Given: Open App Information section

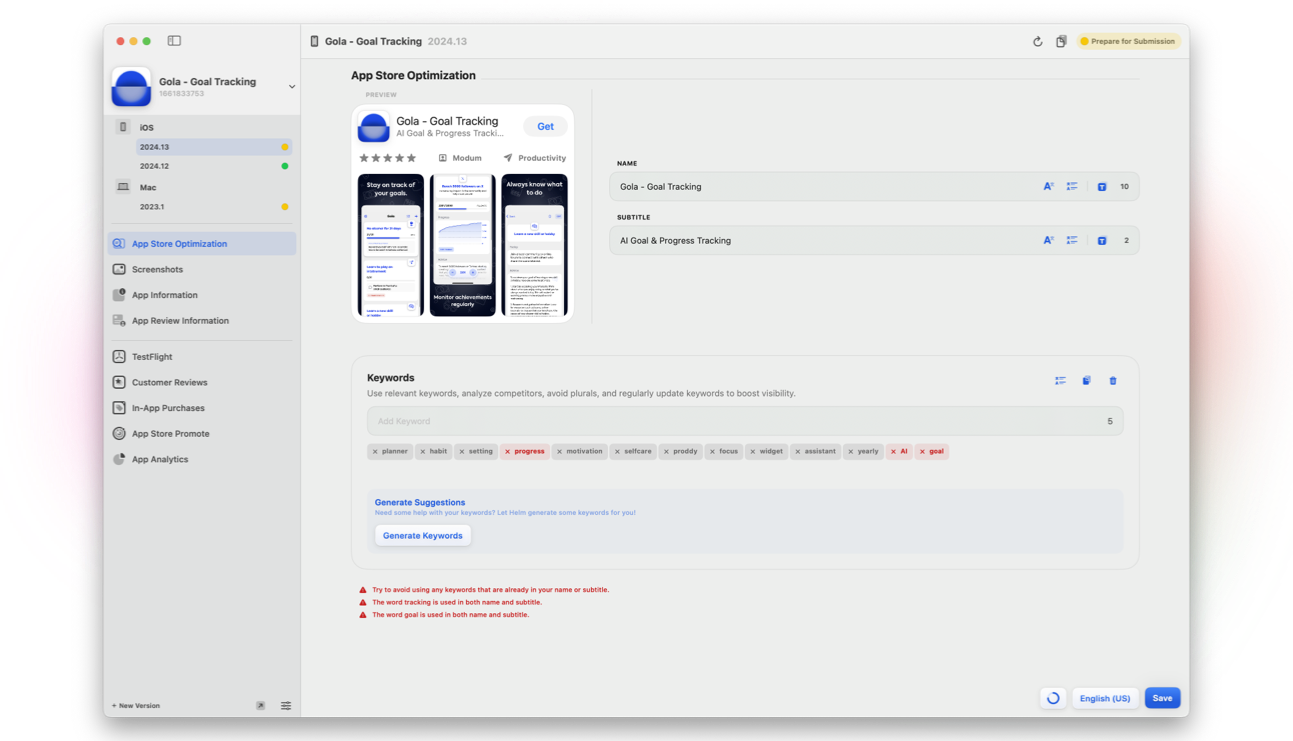Looking at the screenshot, I should 202,295.
